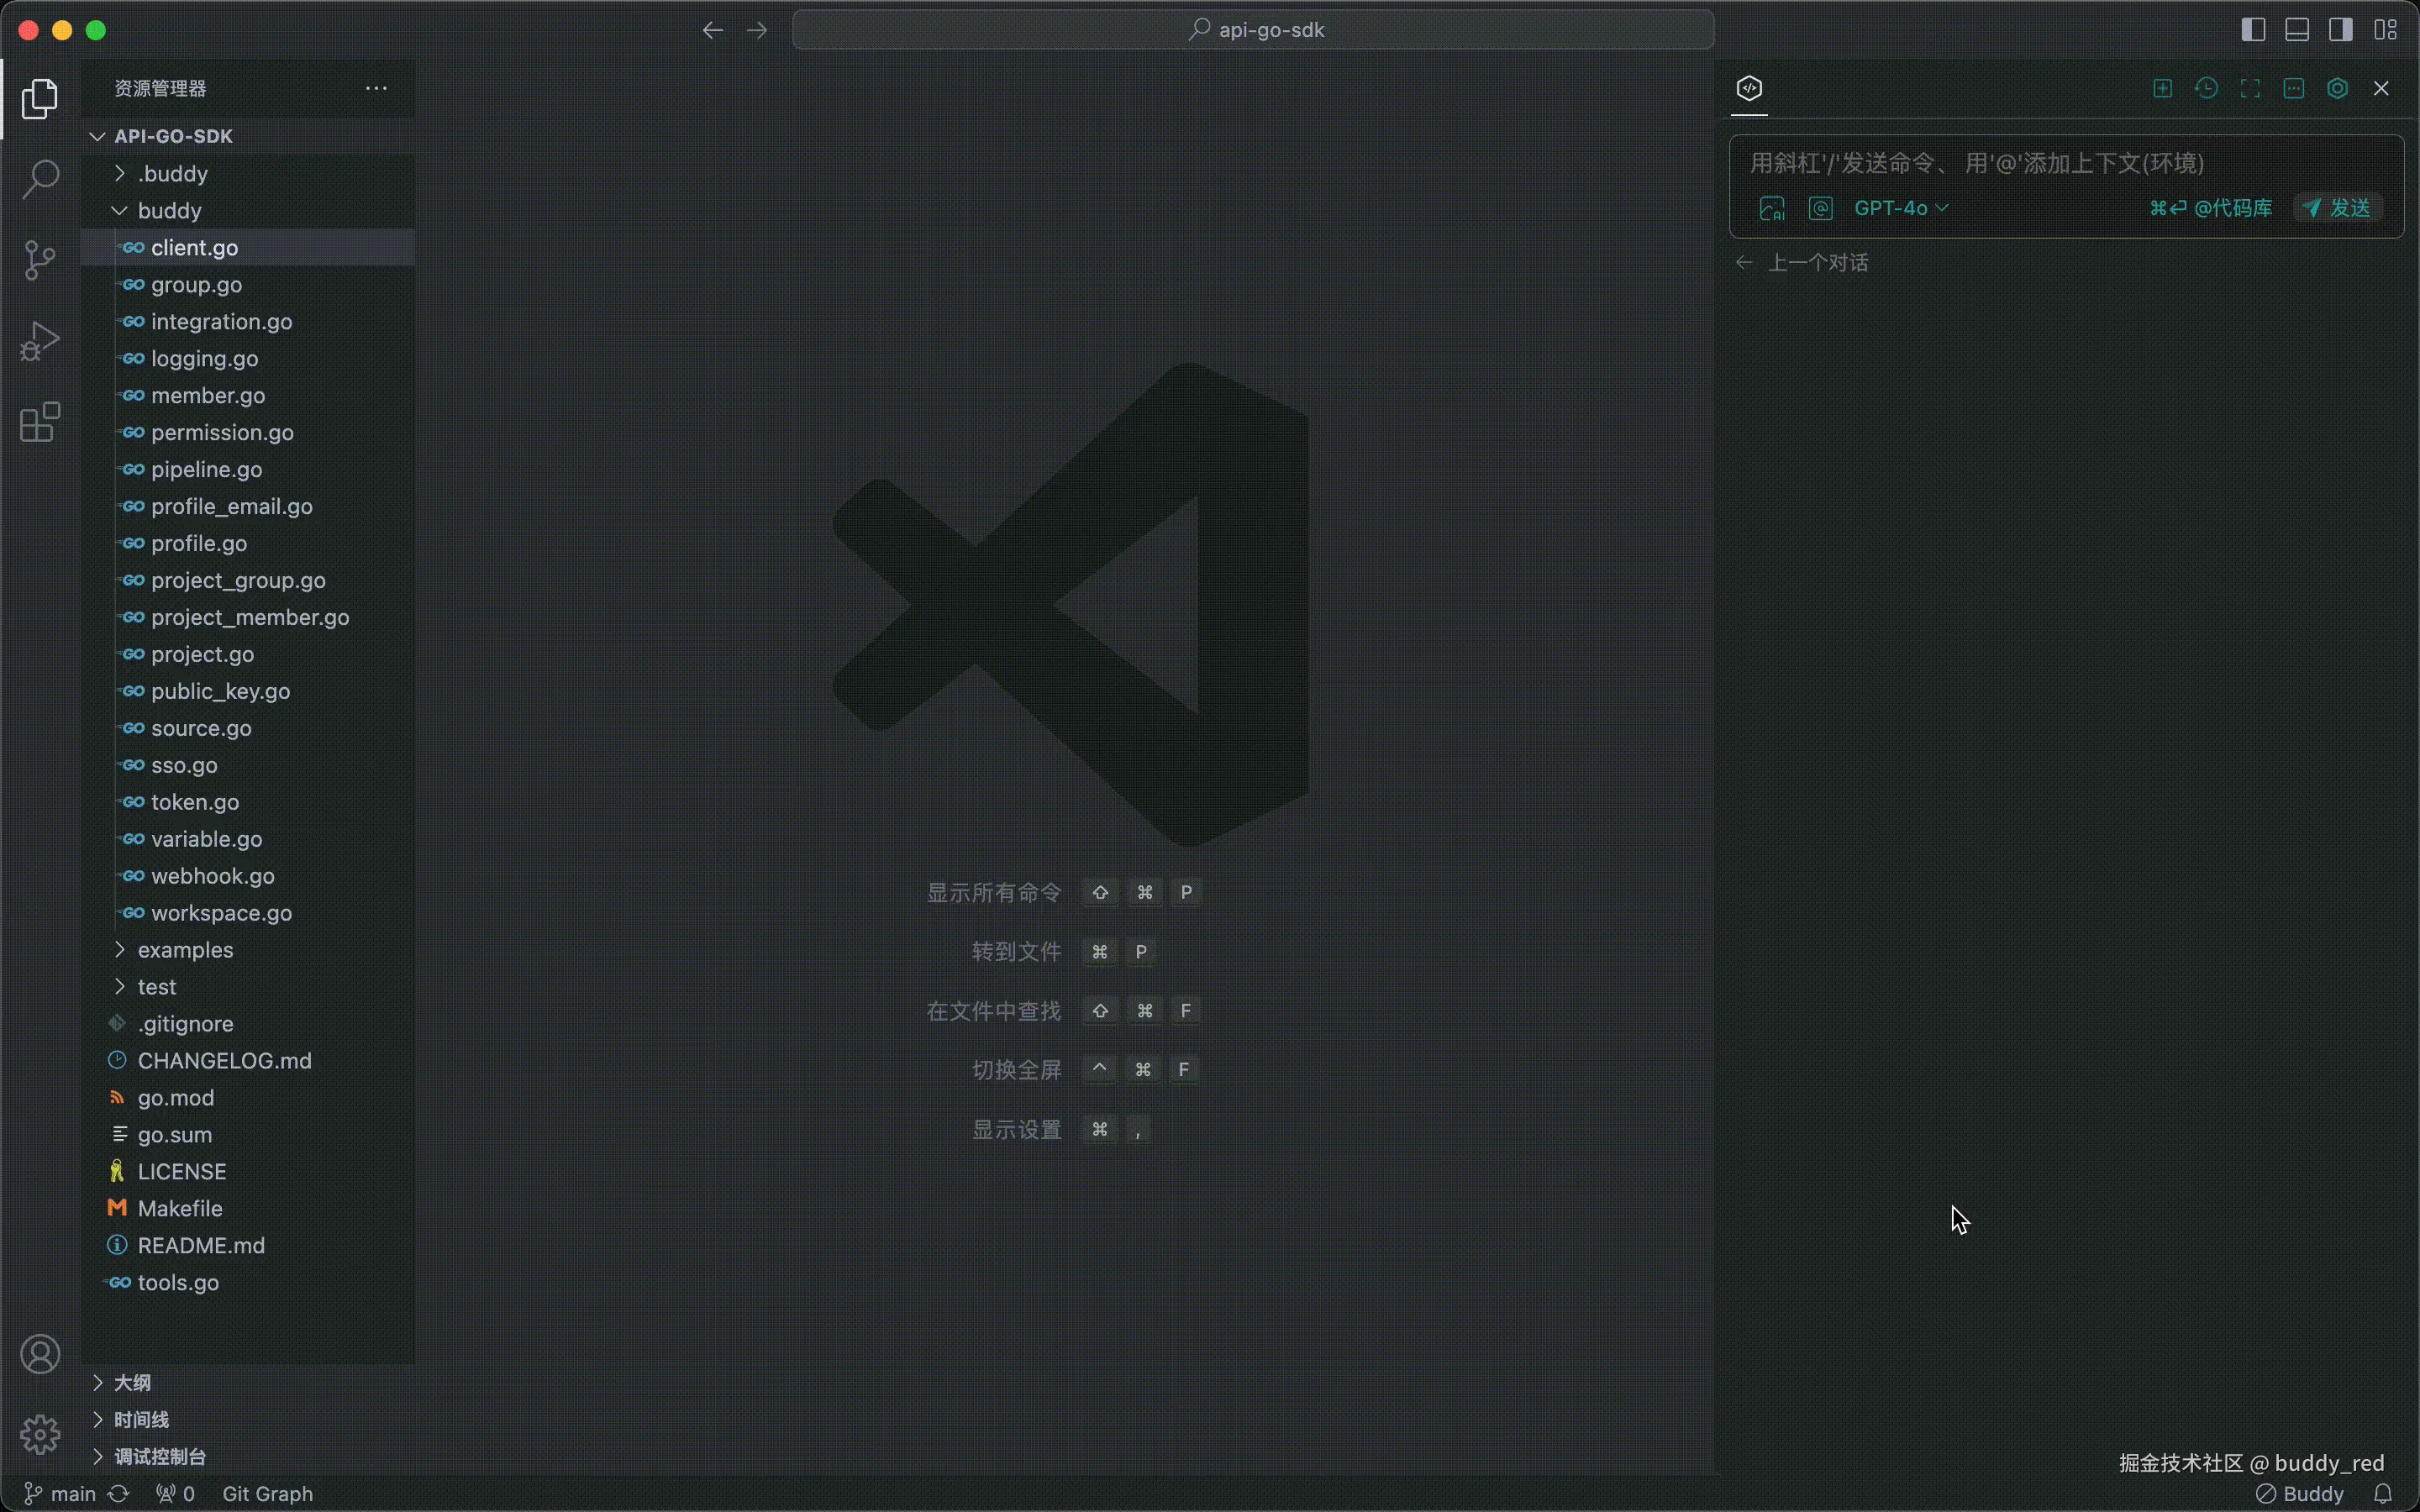
Task: Open pipeline.go in the explorer
Action: tap(206, 470)
